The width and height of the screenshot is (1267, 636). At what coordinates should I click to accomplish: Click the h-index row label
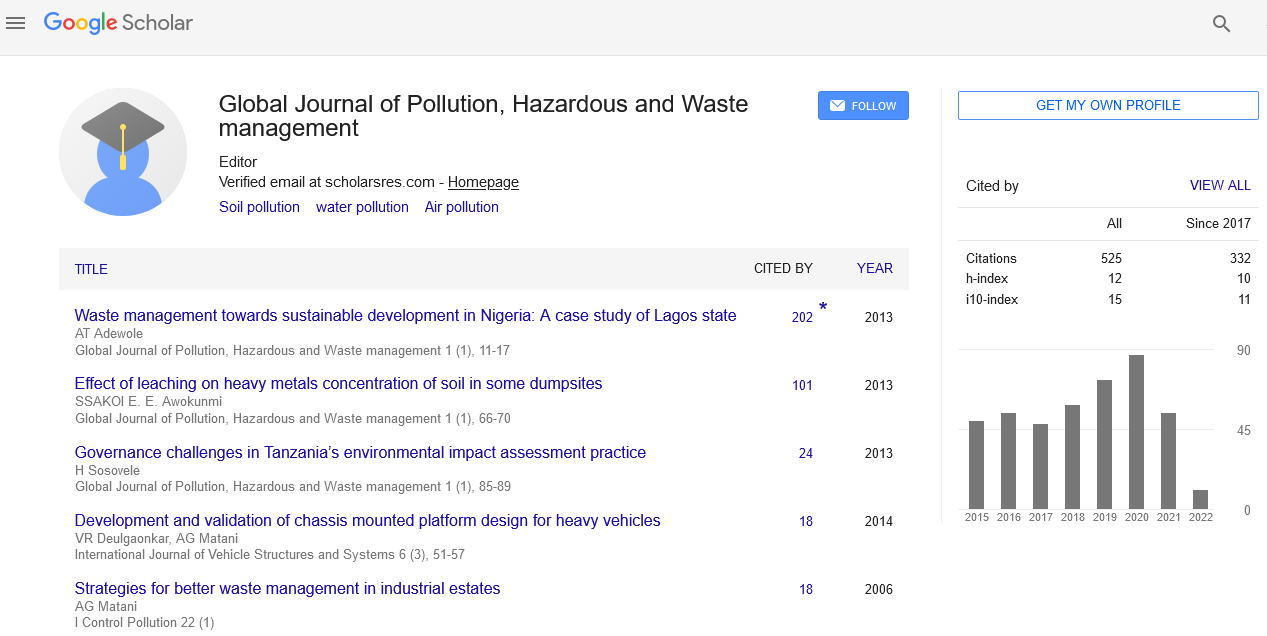pyautogui.click(x=987, y=279)
